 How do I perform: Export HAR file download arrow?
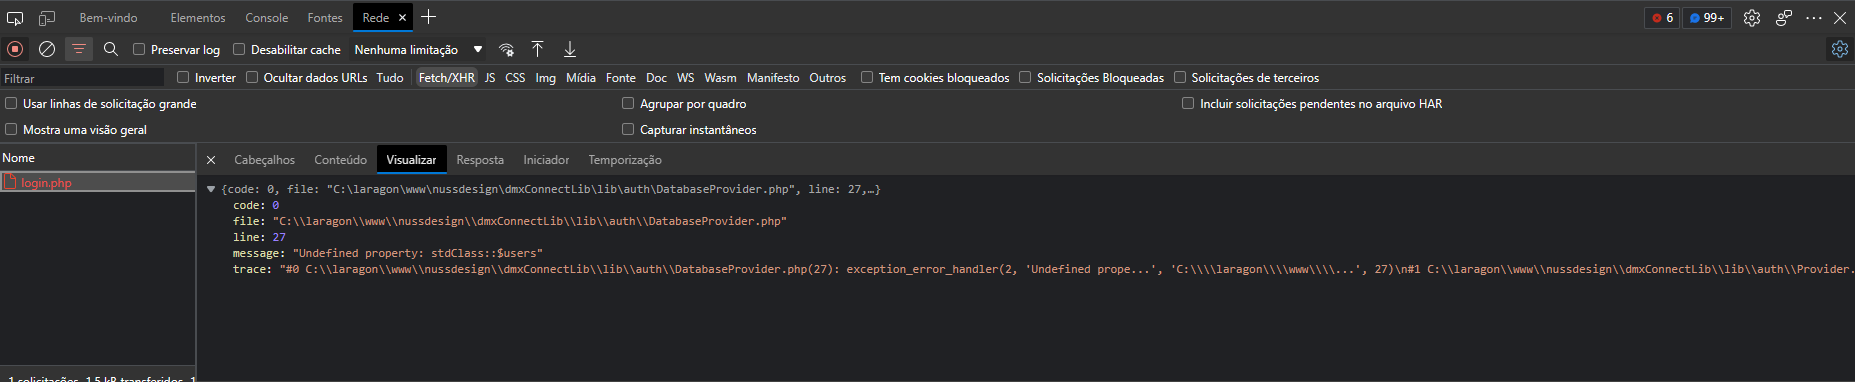point(570,49)
